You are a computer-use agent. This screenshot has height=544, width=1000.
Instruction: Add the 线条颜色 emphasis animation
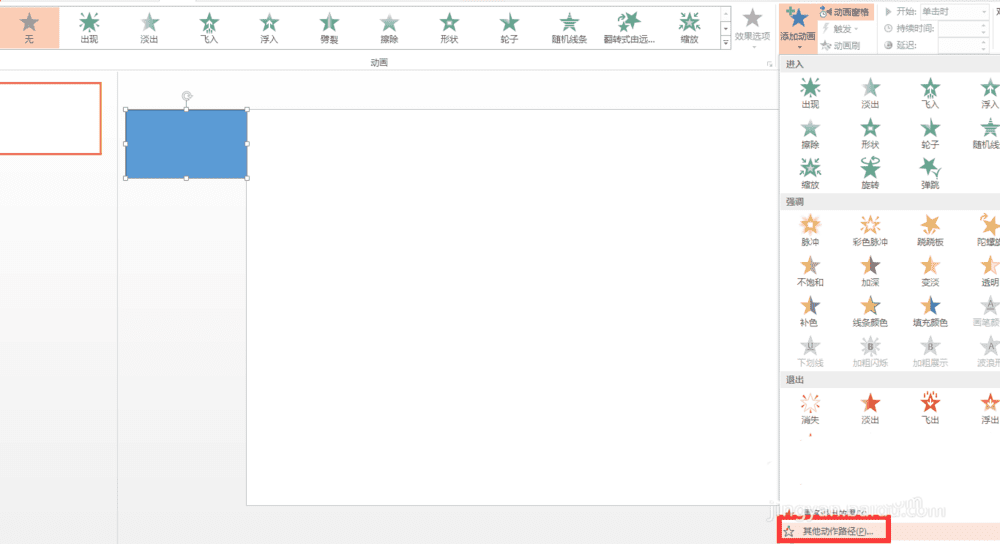click(x=870, y=311)
